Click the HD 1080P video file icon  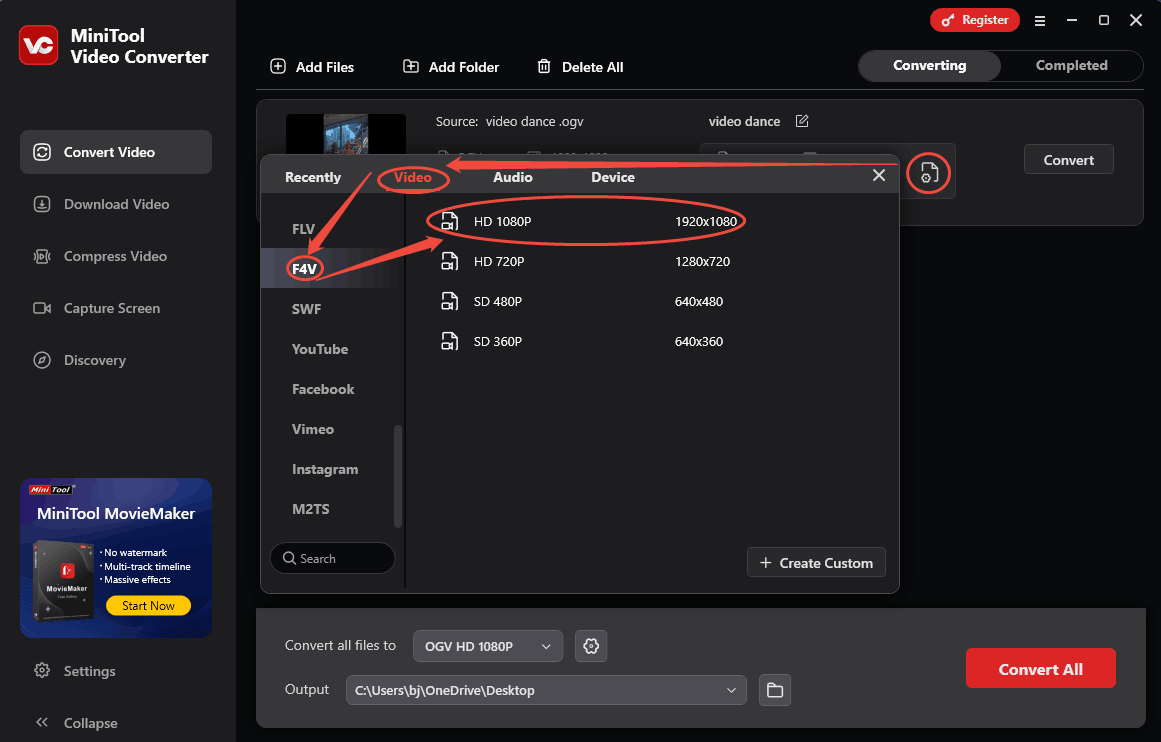(x=449, y=221)
